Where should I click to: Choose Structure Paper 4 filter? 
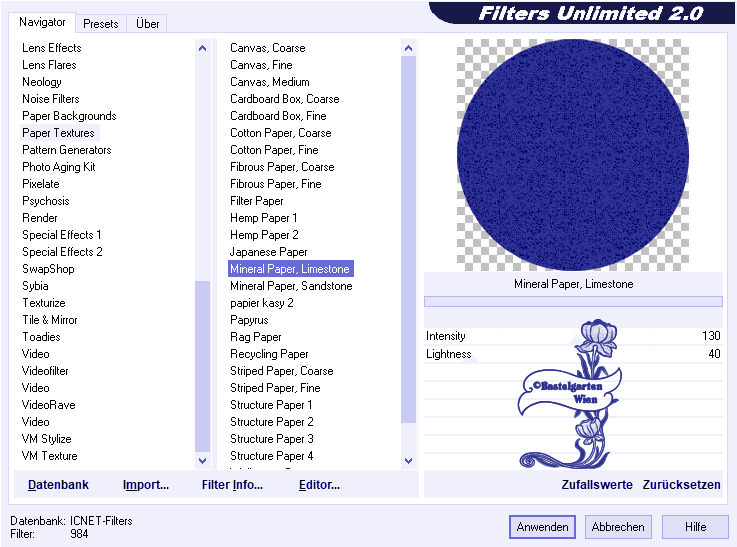(272, 455)
